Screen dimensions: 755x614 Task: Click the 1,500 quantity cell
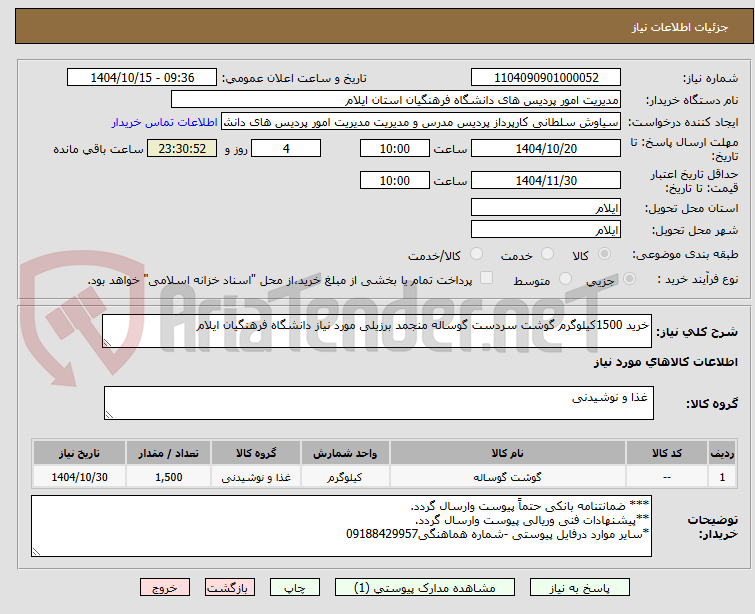(169, 477)
